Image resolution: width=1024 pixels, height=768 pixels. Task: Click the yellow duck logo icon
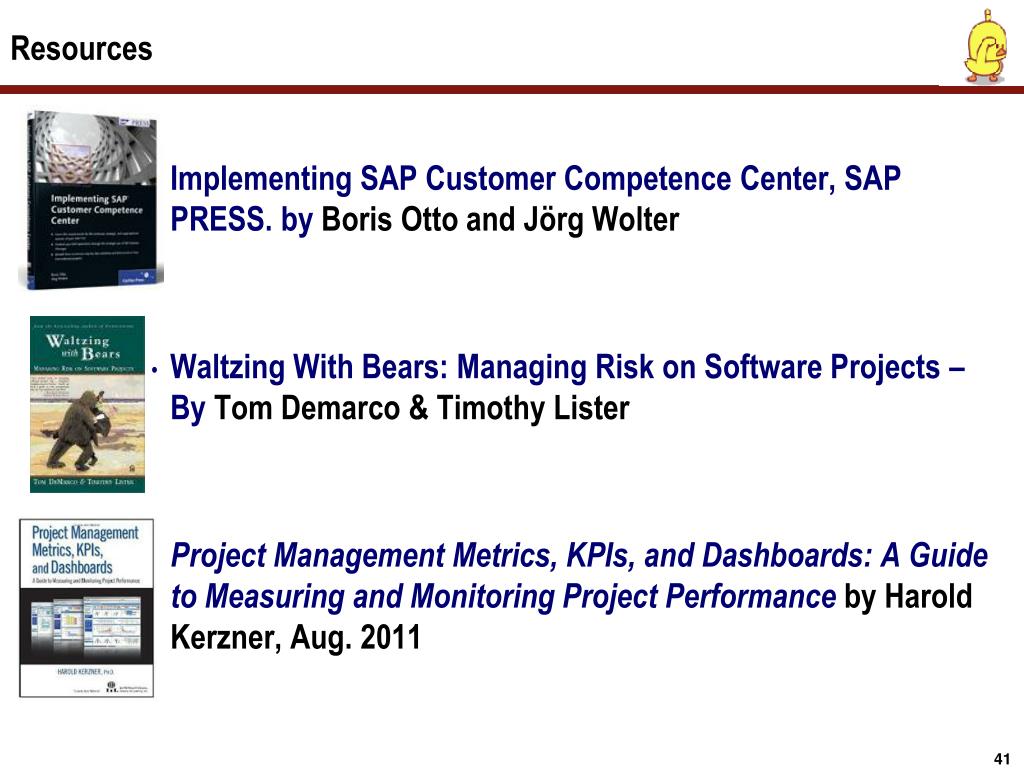(x=986, y=46)
